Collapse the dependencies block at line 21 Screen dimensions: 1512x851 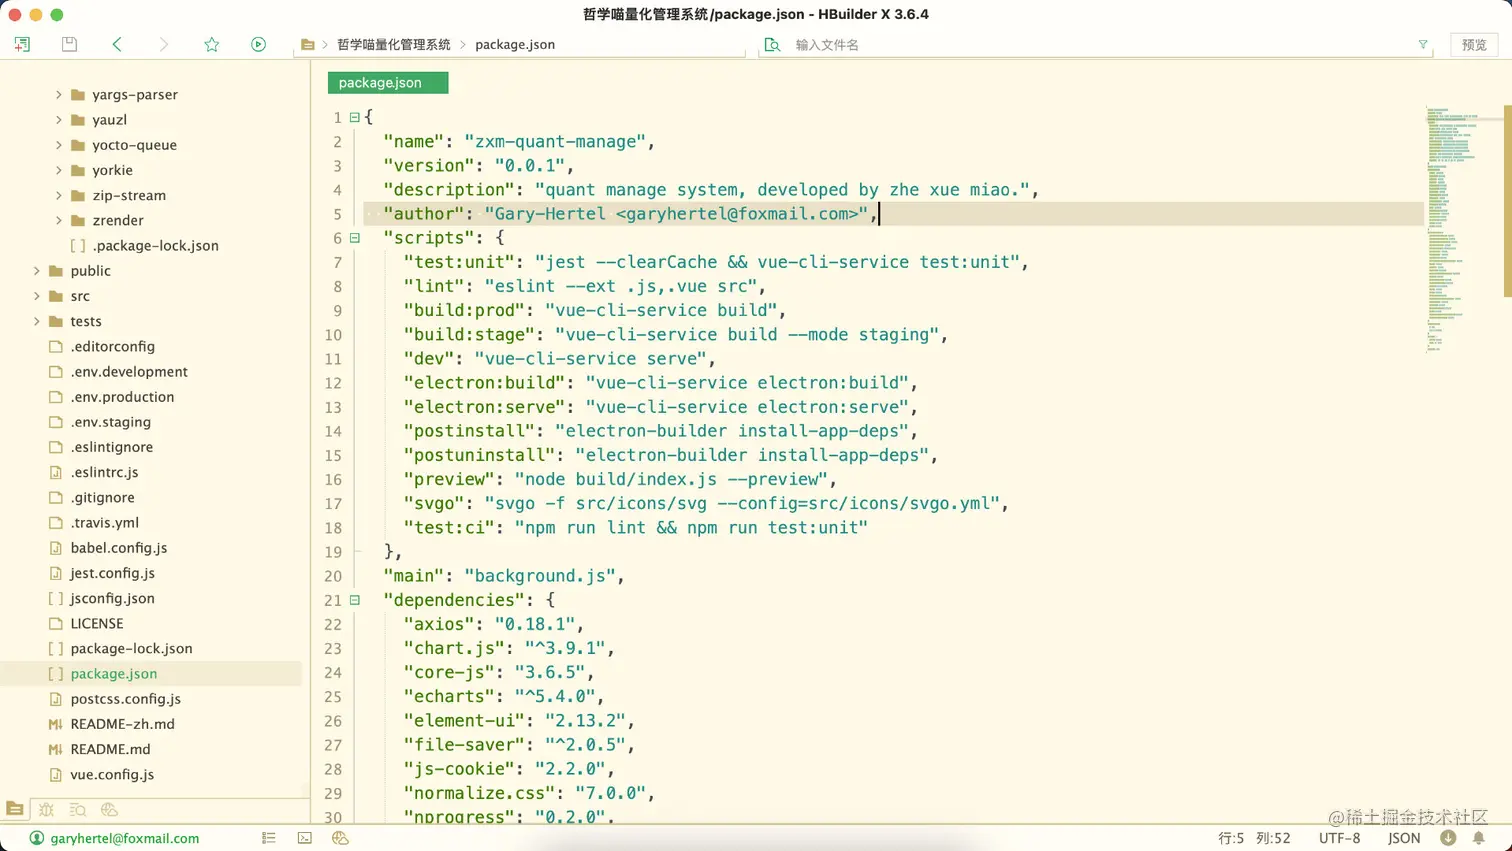coord(354,600)
